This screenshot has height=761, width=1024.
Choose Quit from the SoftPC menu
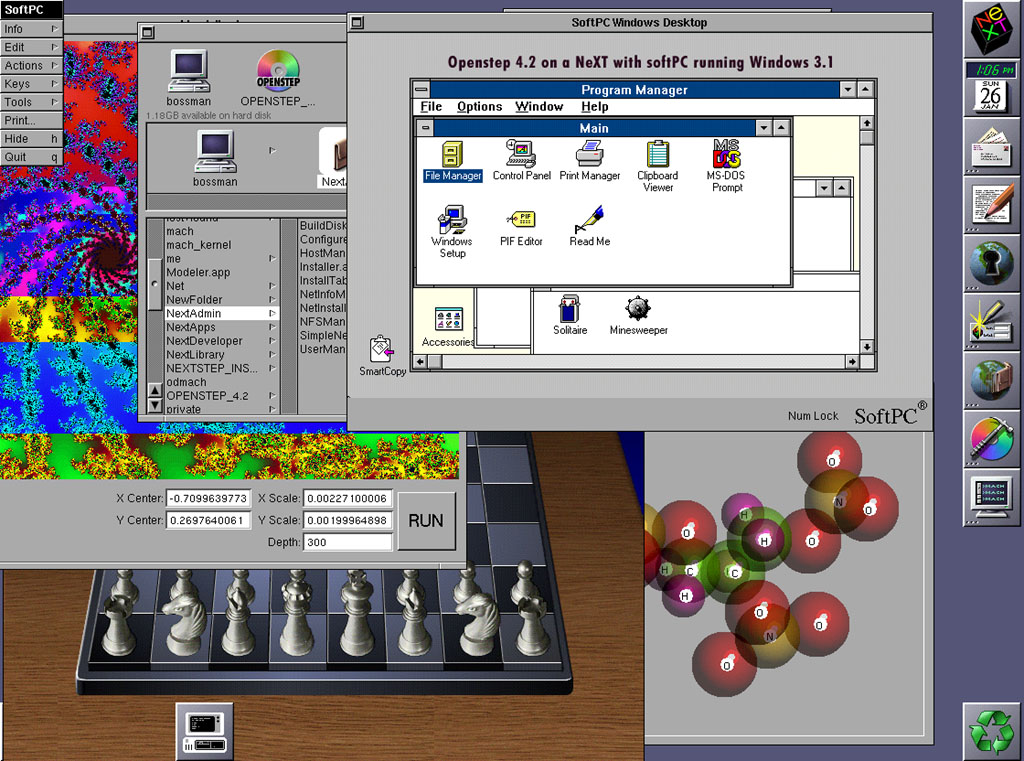31,157
